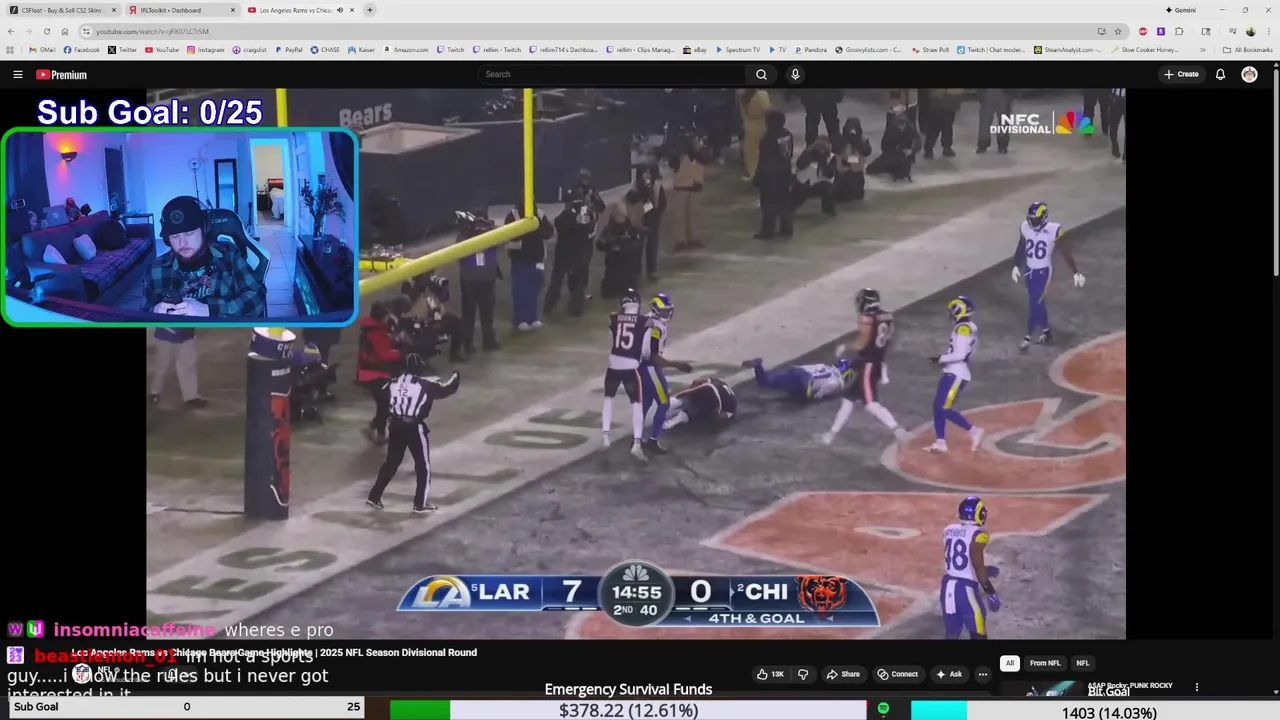The height and width of the screenshot is (720, 1280).
Task: Open the Spectrum TV bookmark
Action: [x=737, y=49]
